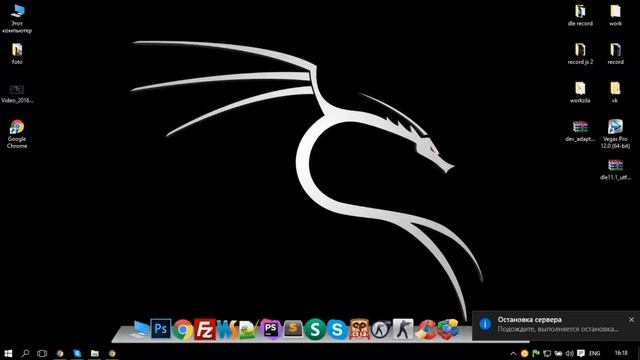The height and width of the screenshot is (360, 640).
Task: Click the yellow round tray icon
Action: 524,353
